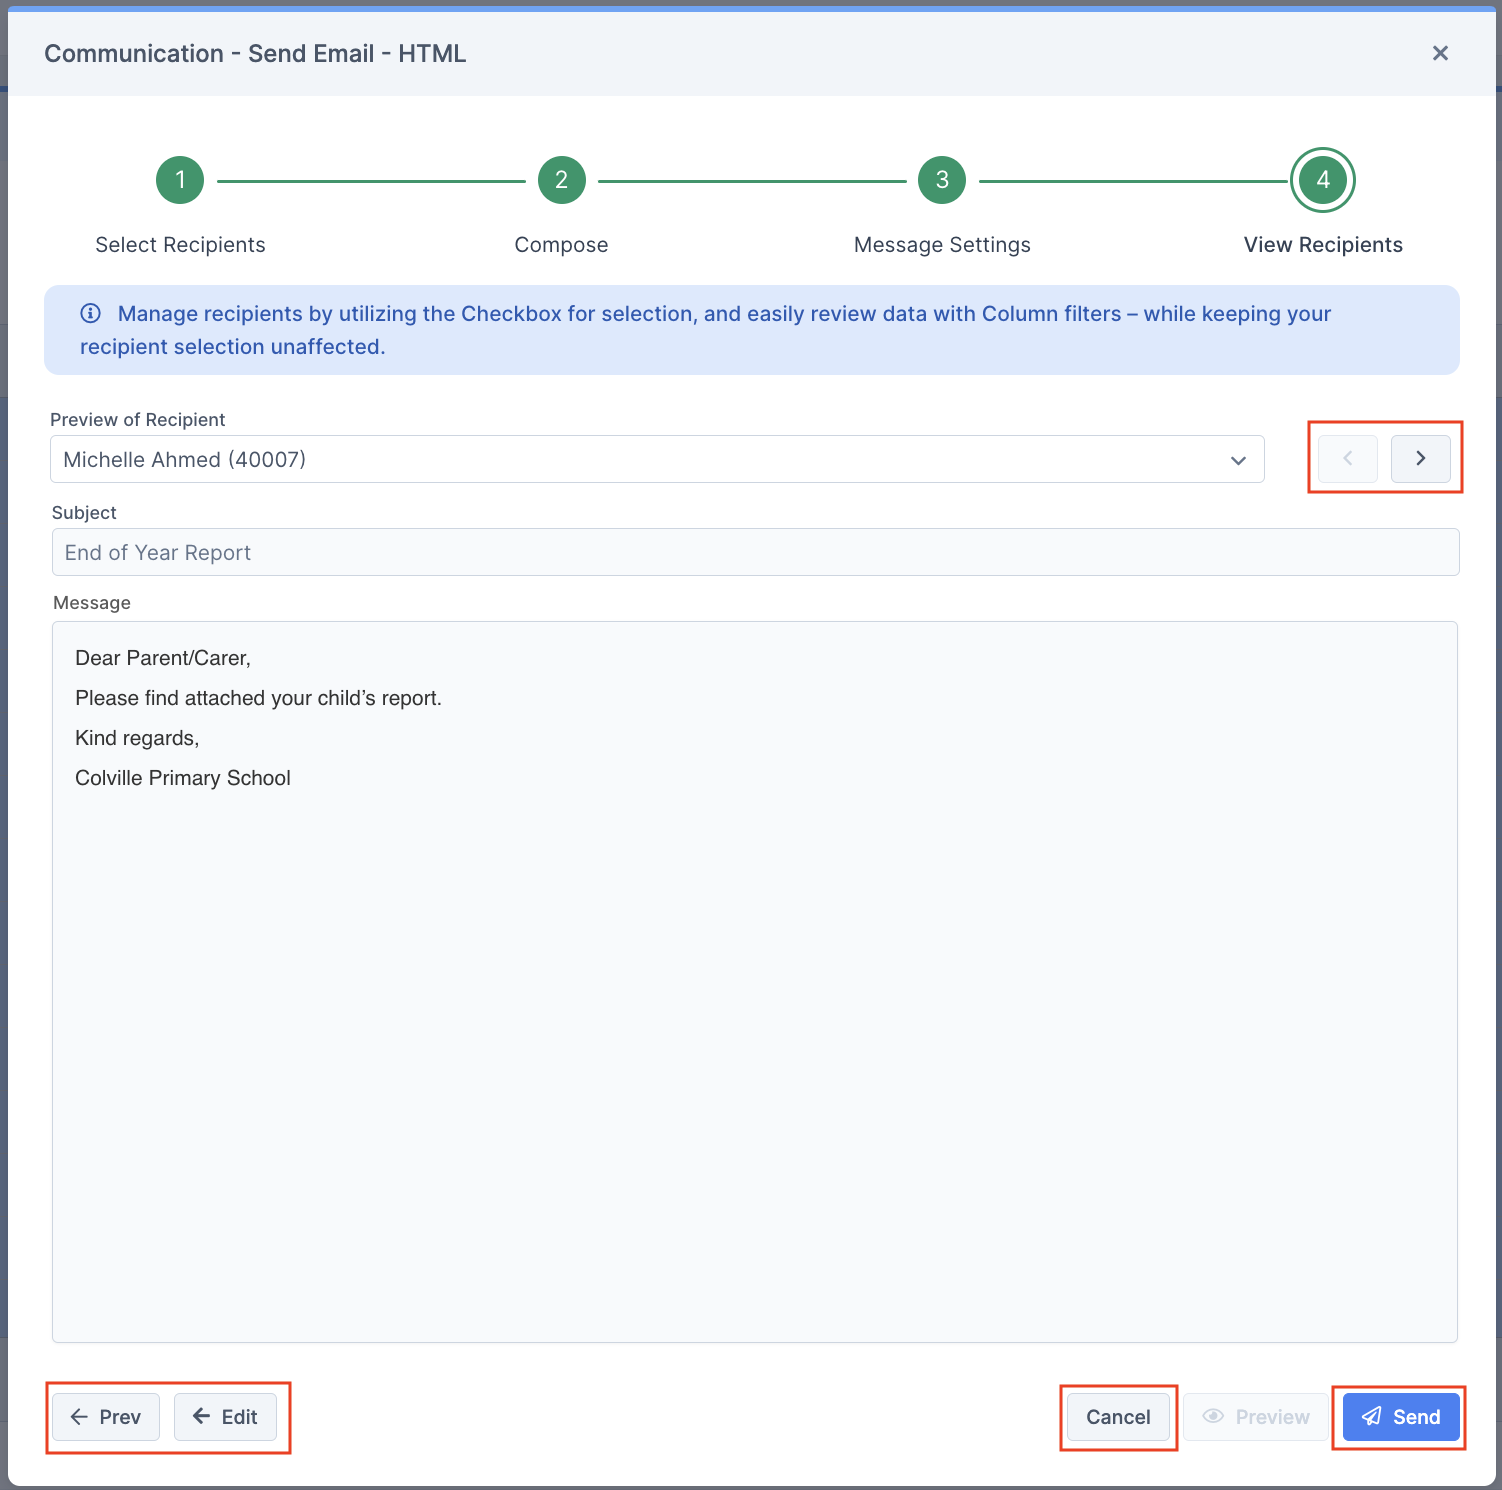
Task: Toggle the View Recipients step indicator
Action: coord(1322,180)
